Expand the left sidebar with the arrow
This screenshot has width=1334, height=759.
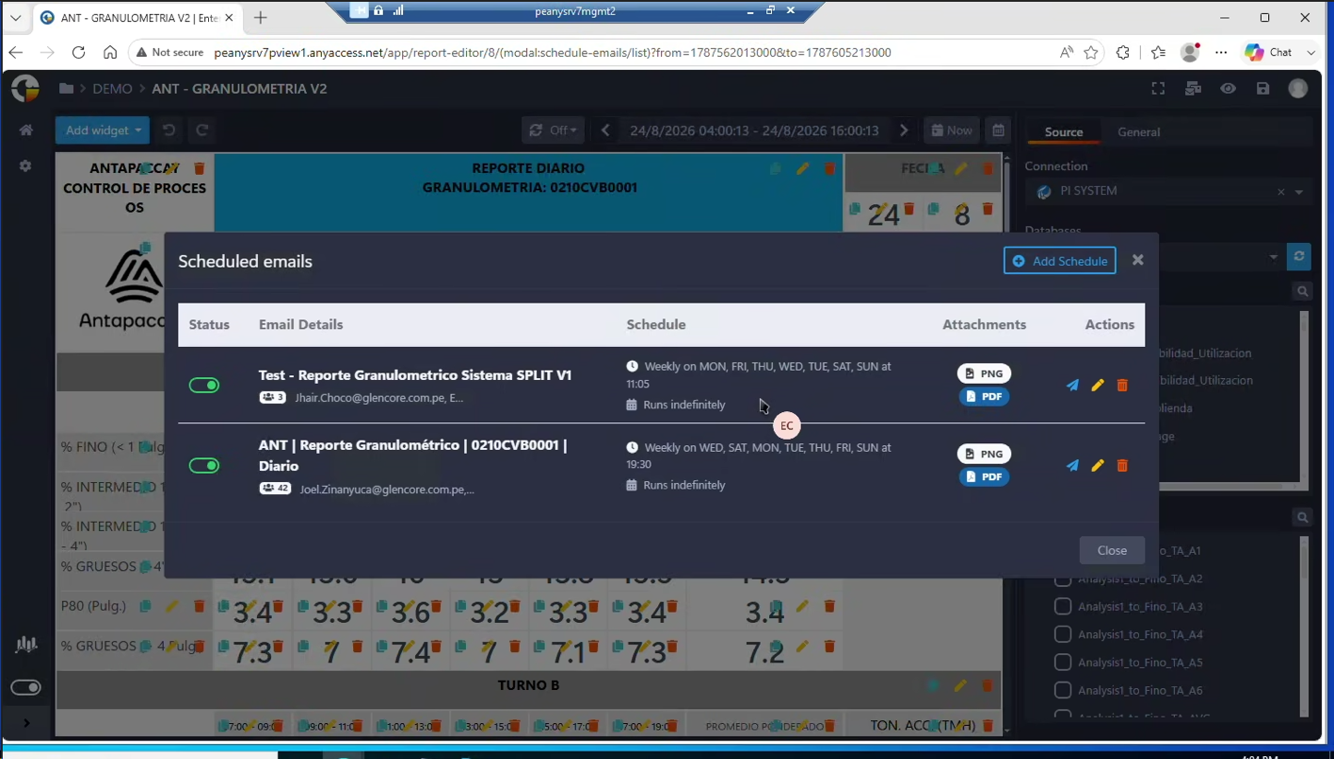click(x=26, y=723)
